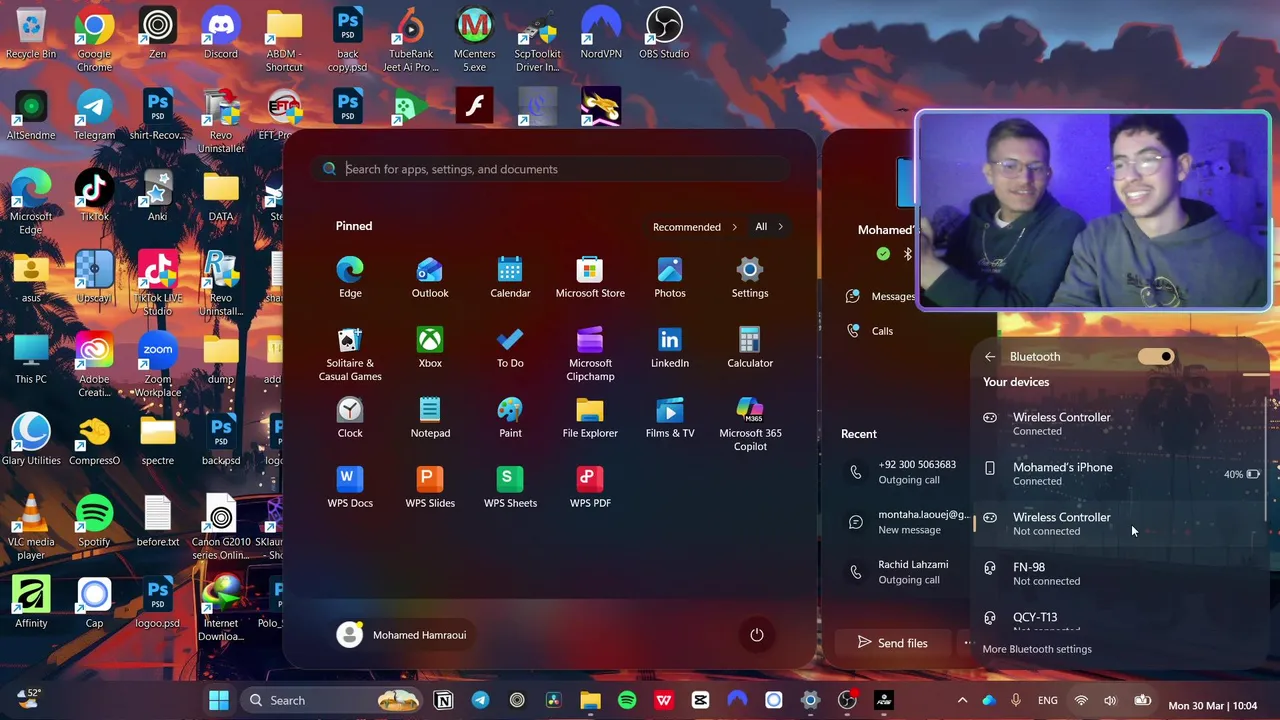This screenshot has width=1280, height=720.
Task: Open Recycle Bin desktop icon
Action: click(31, 33)
